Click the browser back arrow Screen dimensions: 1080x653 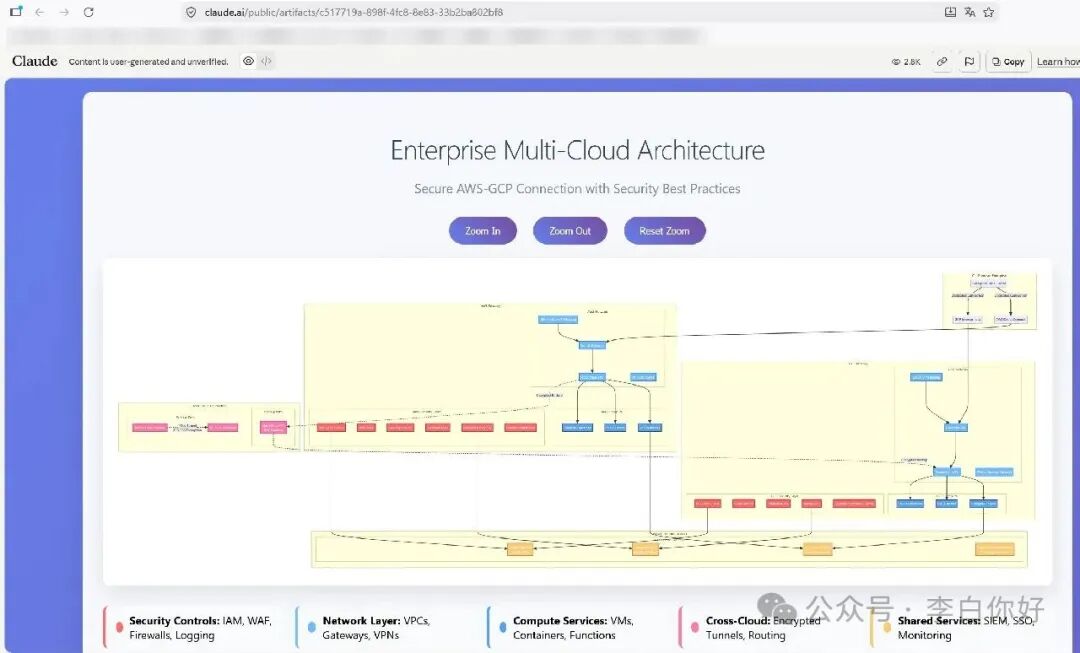pos(39,12)
